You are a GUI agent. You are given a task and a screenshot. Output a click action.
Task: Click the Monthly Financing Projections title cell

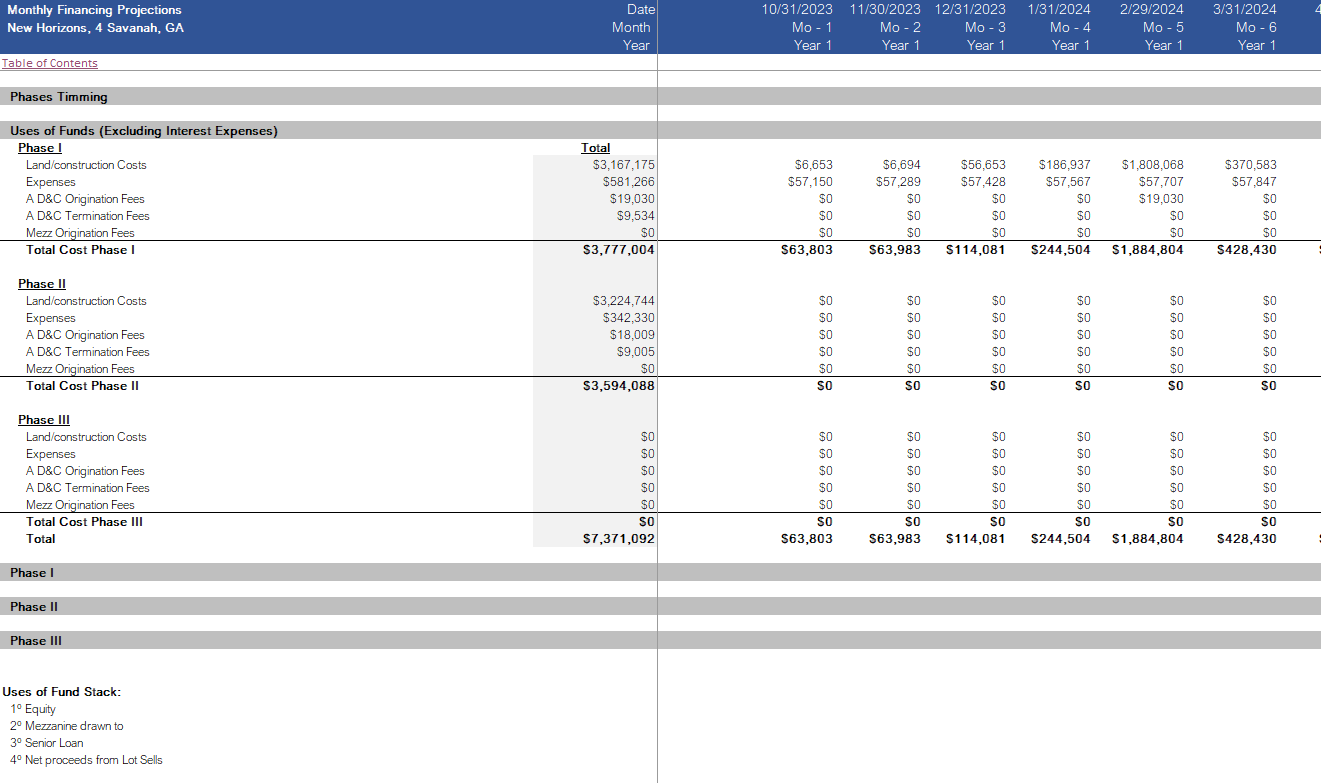pos(95,10)
